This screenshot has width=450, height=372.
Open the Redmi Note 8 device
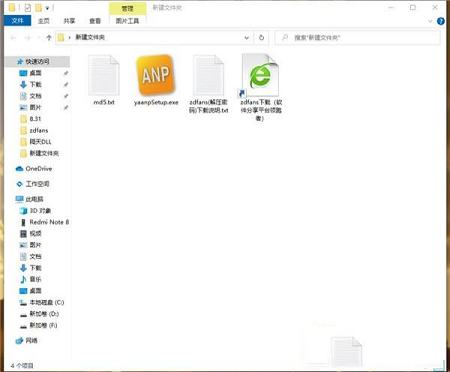click(49, 222)
